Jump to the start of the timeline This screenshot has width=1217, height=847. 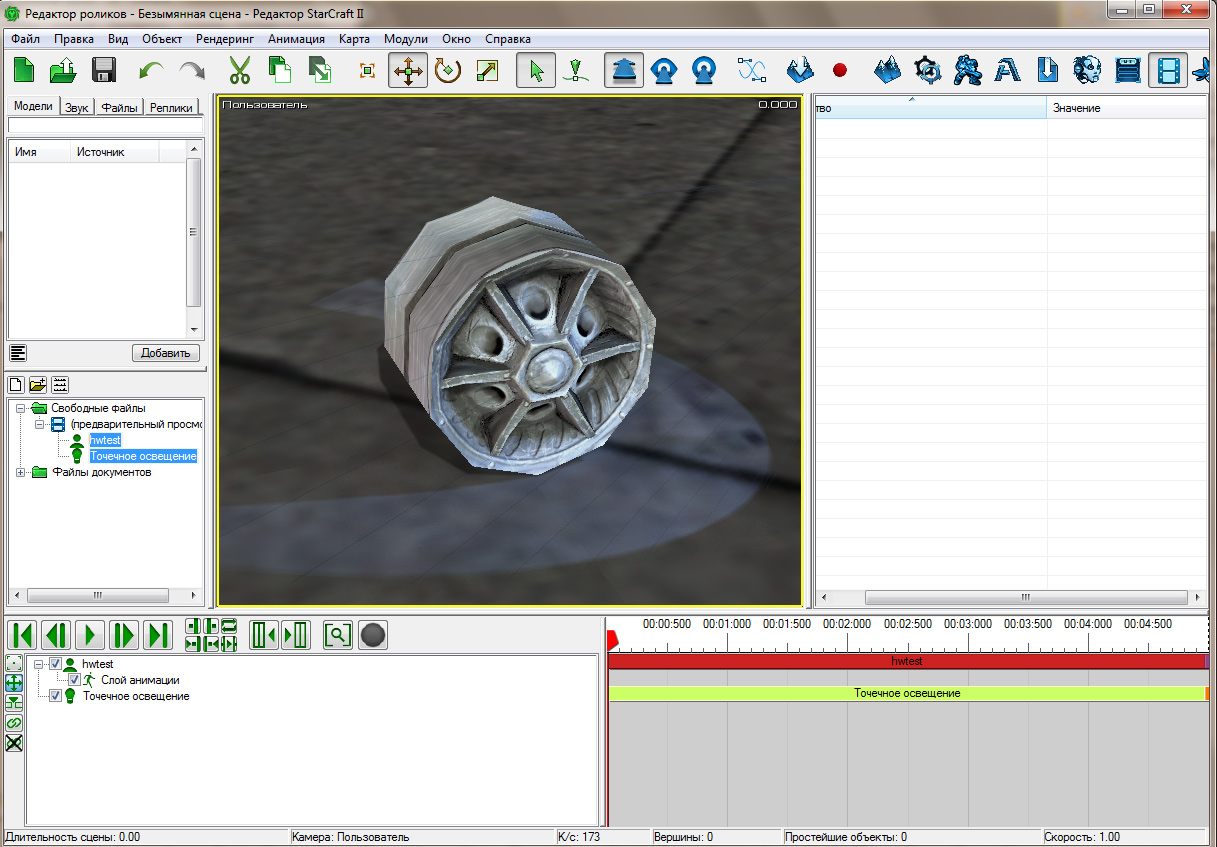pyautogui.click(x=23, y=635)
